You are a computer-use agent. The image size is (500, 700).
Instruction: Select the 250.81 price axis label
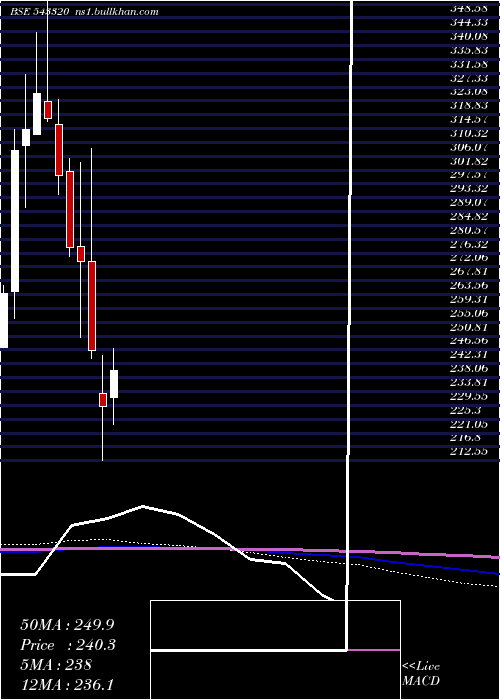(469, 326)
